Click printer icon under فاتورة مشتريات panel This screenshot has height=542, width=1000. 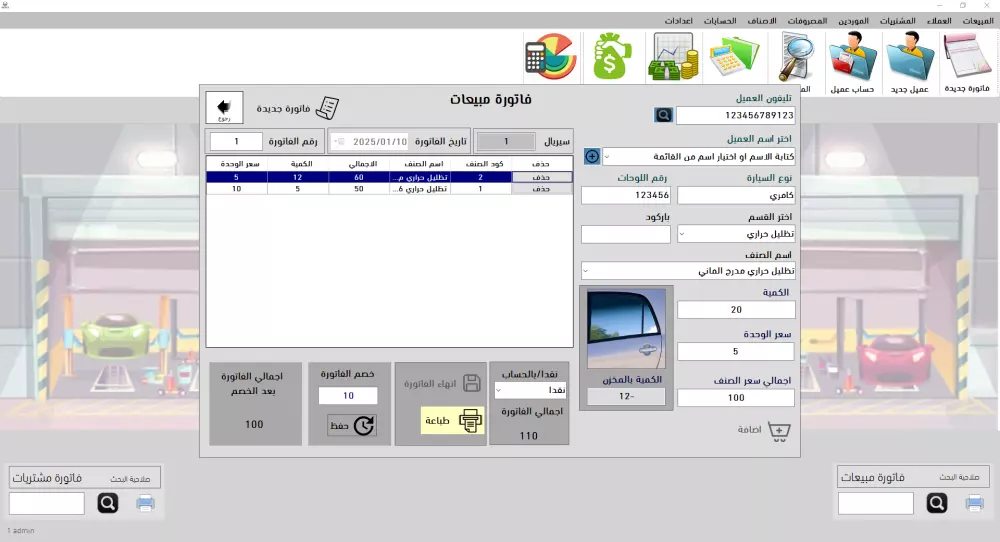[x=145, y=503]
